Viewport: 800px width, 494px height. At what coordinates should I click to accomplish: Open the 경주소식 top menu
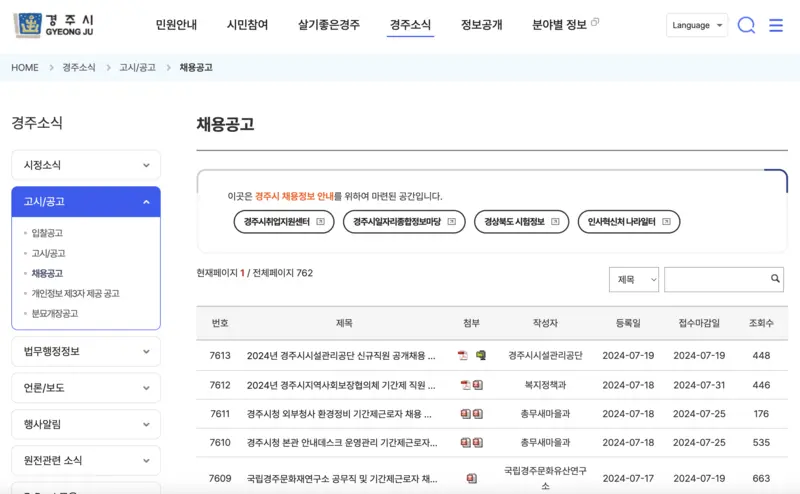pyautogui.click(x=410, y=24)
